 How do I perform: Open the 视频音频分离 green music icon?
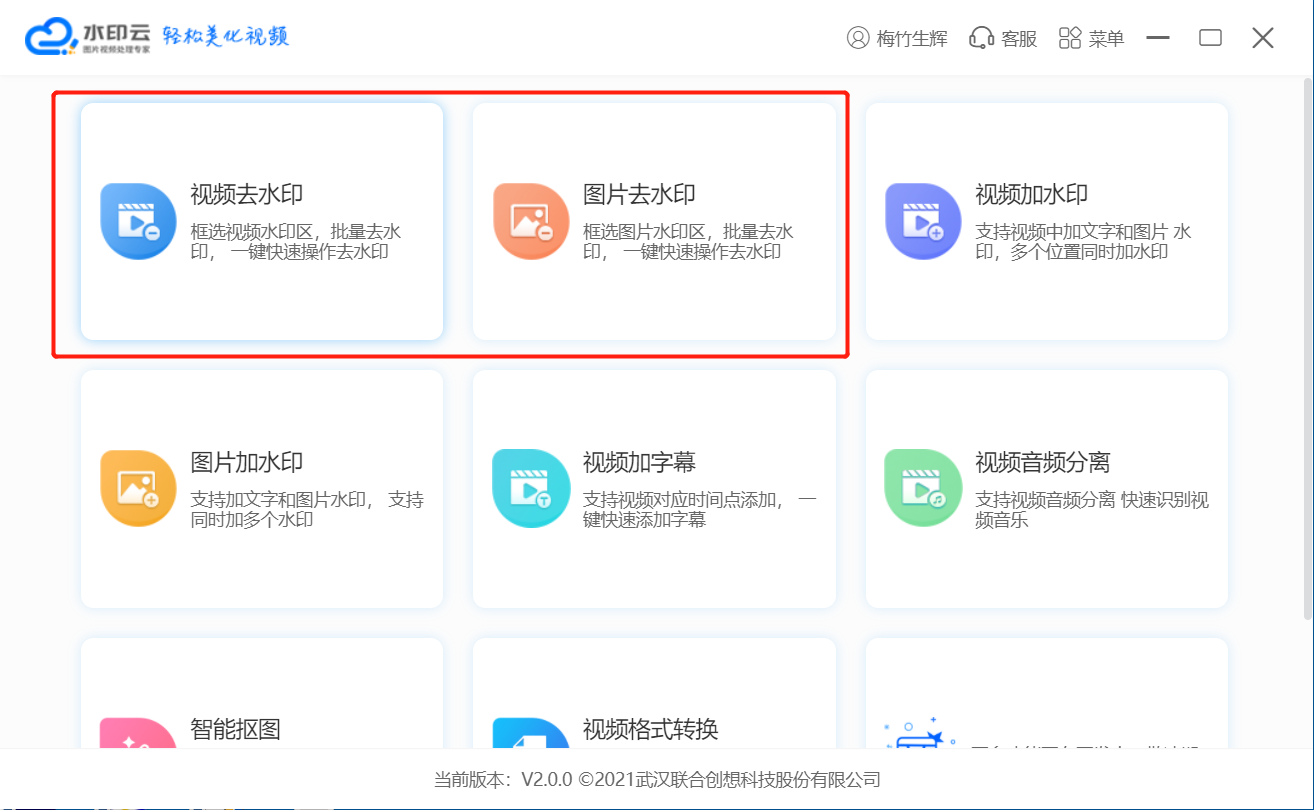[x=923, y=488]
